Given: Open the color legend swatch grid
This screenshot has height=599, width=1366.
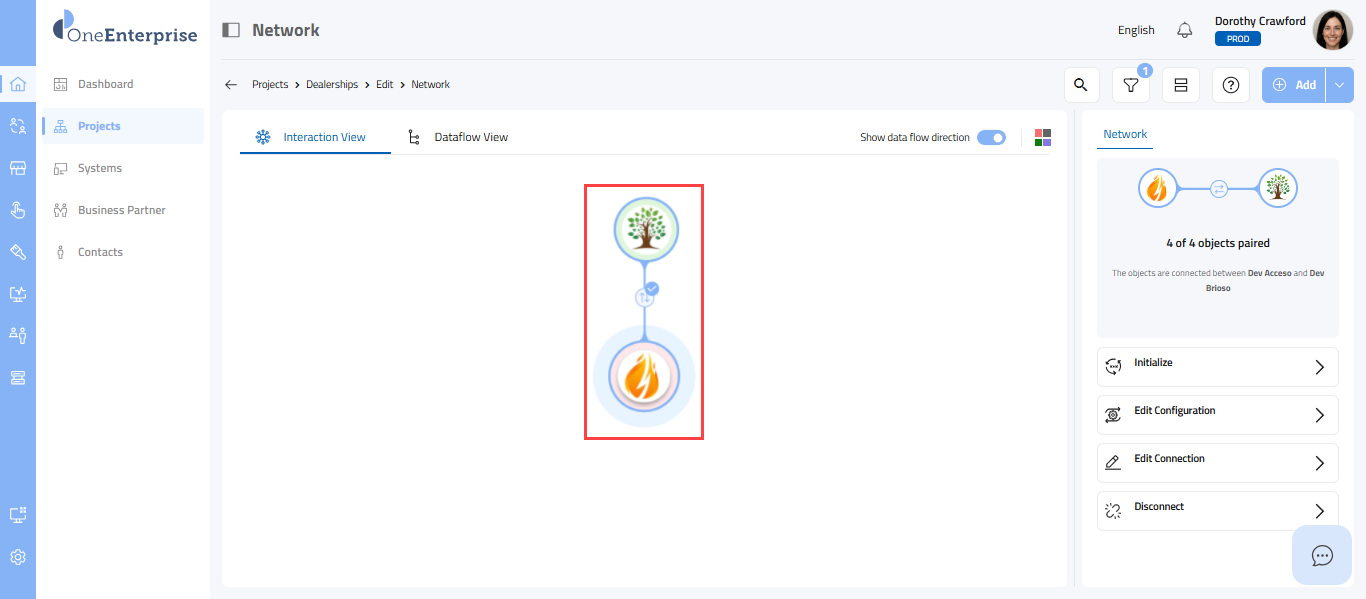Looking at the screenshot, I should point(1043,137).
